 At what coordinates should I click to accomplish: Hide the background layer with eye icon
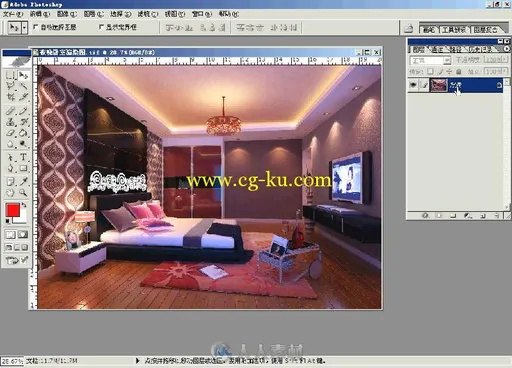[413, 85]
